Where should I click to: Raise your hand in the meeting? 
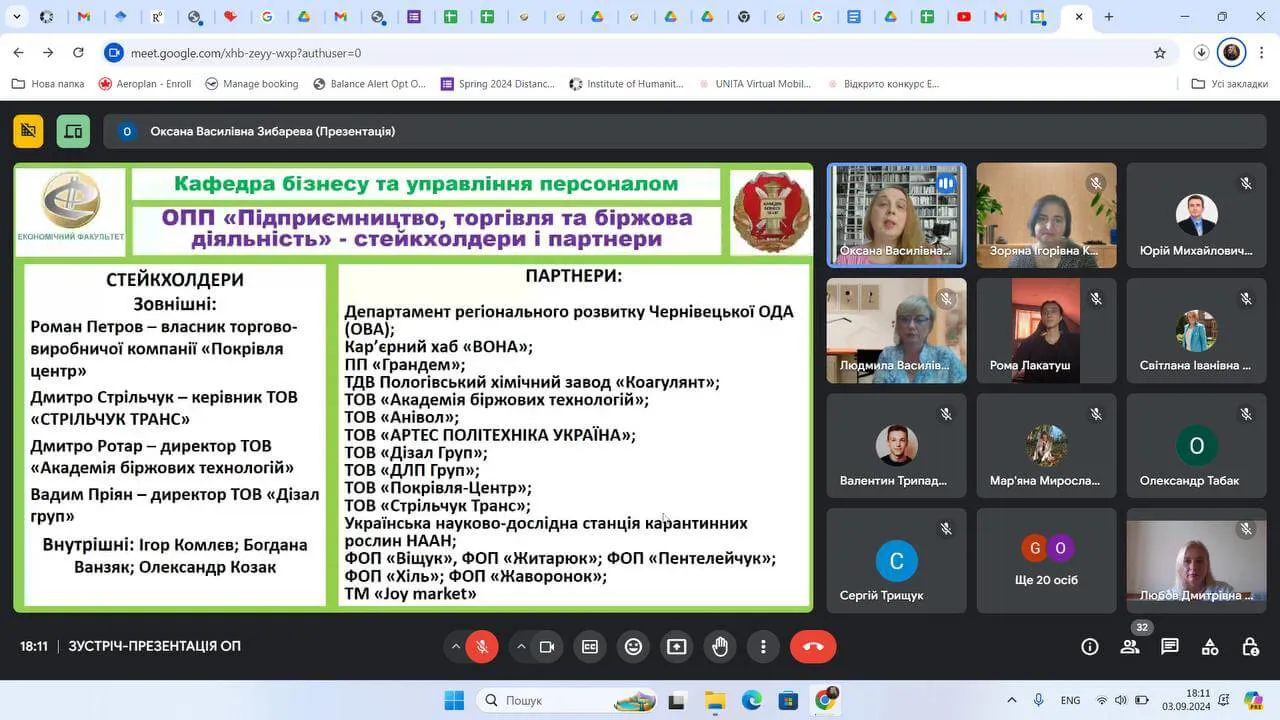coord(720,647)
